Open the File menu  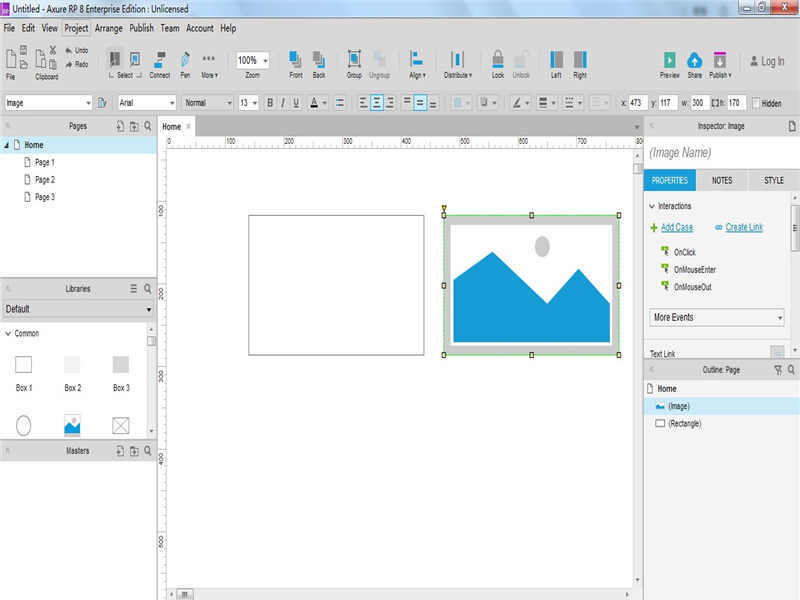pos(9,28)
